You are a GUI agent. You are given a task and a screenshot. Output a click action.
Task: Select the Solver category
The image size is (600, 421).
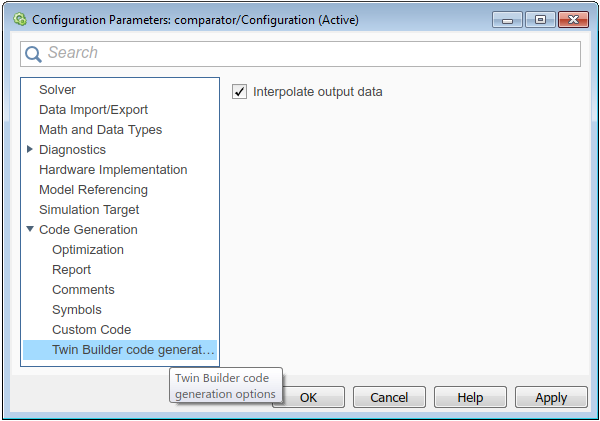[57, 90]
